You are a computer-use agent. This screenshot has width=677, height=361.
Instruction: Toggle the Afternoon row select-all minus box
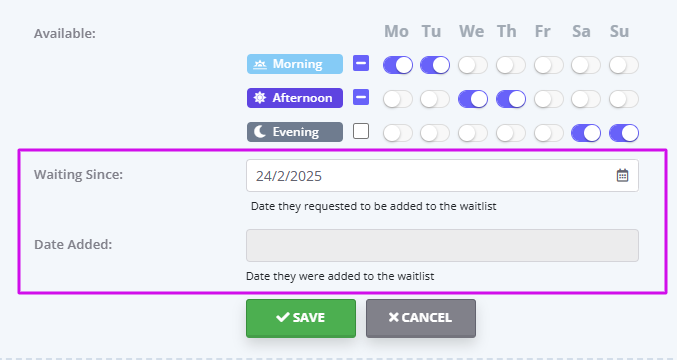[361, 97]
